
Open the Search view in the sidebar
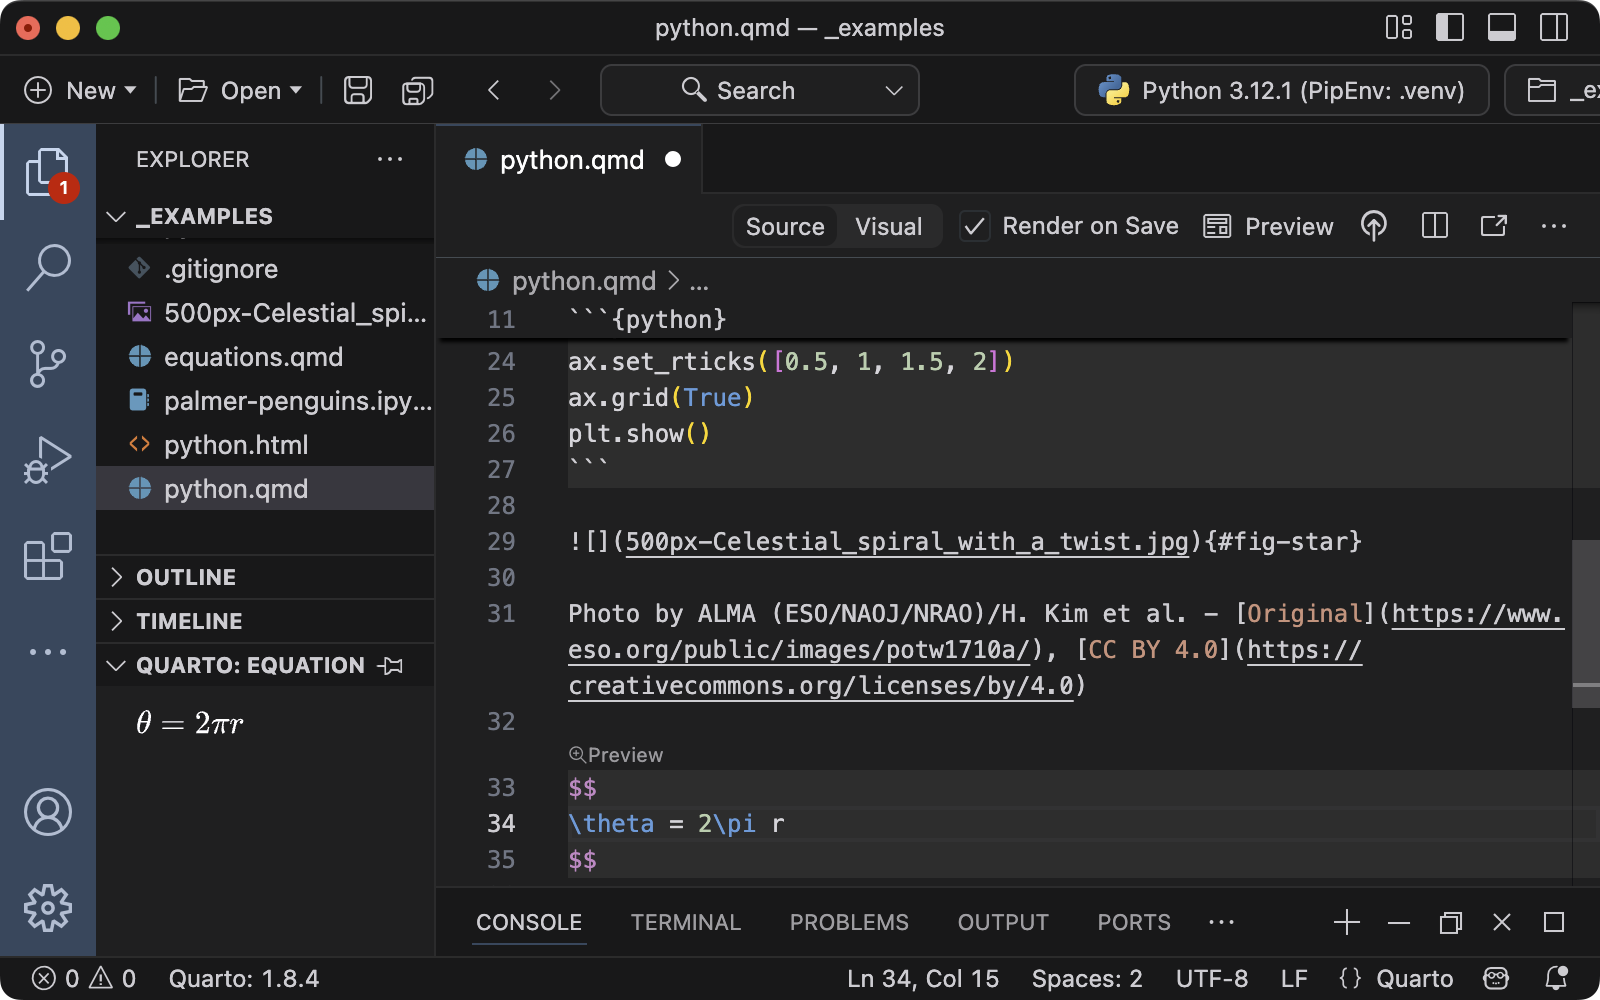(x=47, y=267)
